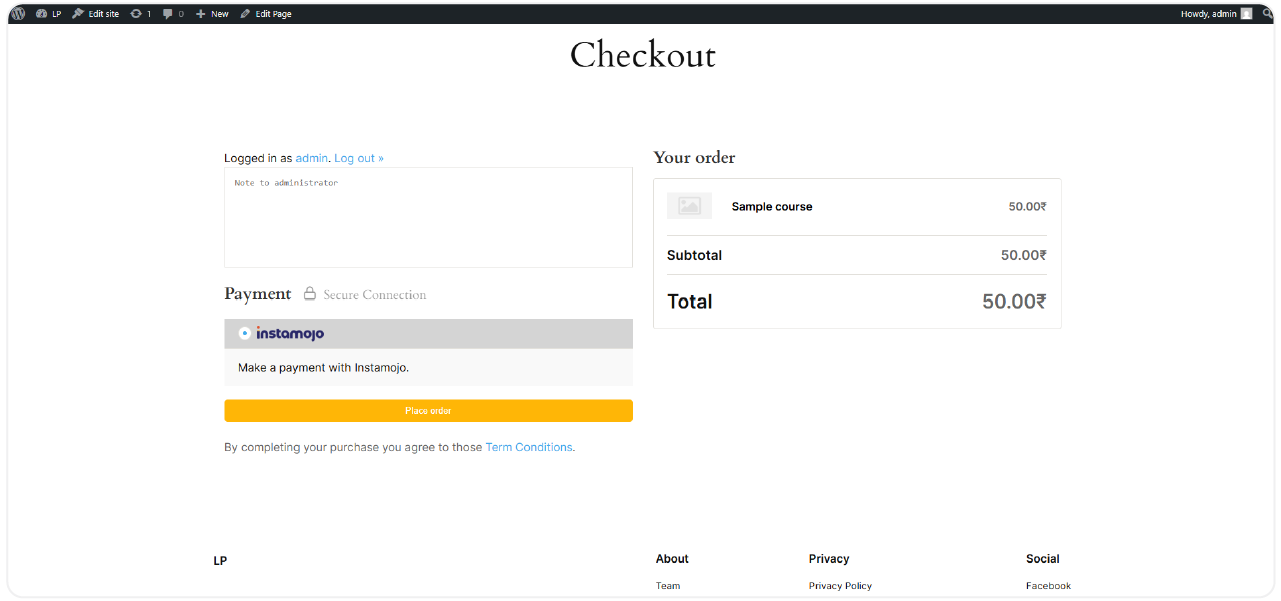Click the search magnifier in admin bar
The image size is (1281, 601).
point(1267,14)
